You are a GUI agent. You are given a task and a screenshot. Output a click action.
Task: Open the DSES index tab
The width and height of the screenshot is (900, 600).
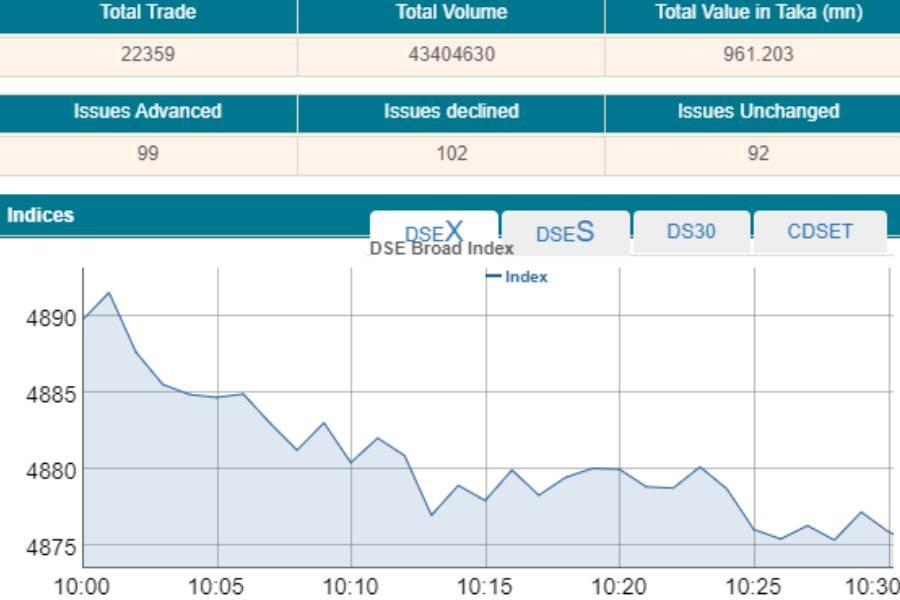point(565,232)
